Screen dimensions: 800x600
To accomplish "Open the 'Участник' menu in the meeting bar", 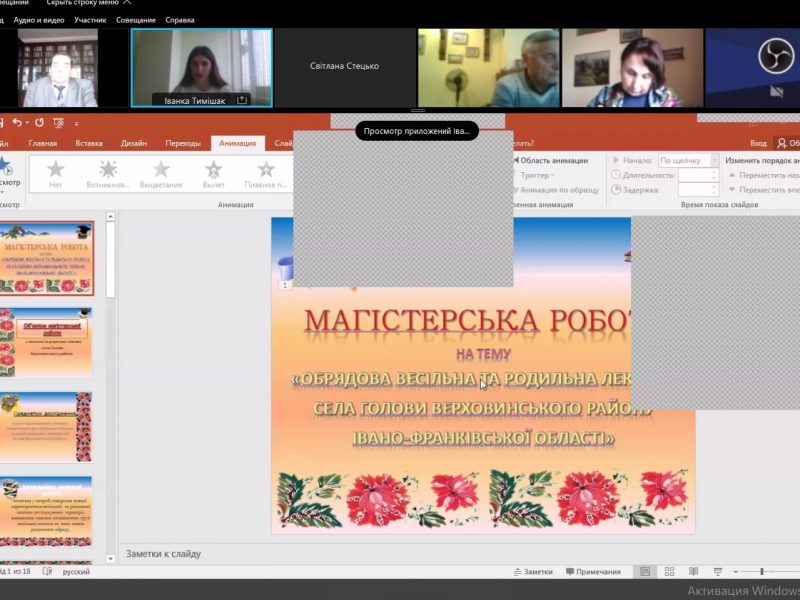I will pyautogui.click(x=90, y=20).
